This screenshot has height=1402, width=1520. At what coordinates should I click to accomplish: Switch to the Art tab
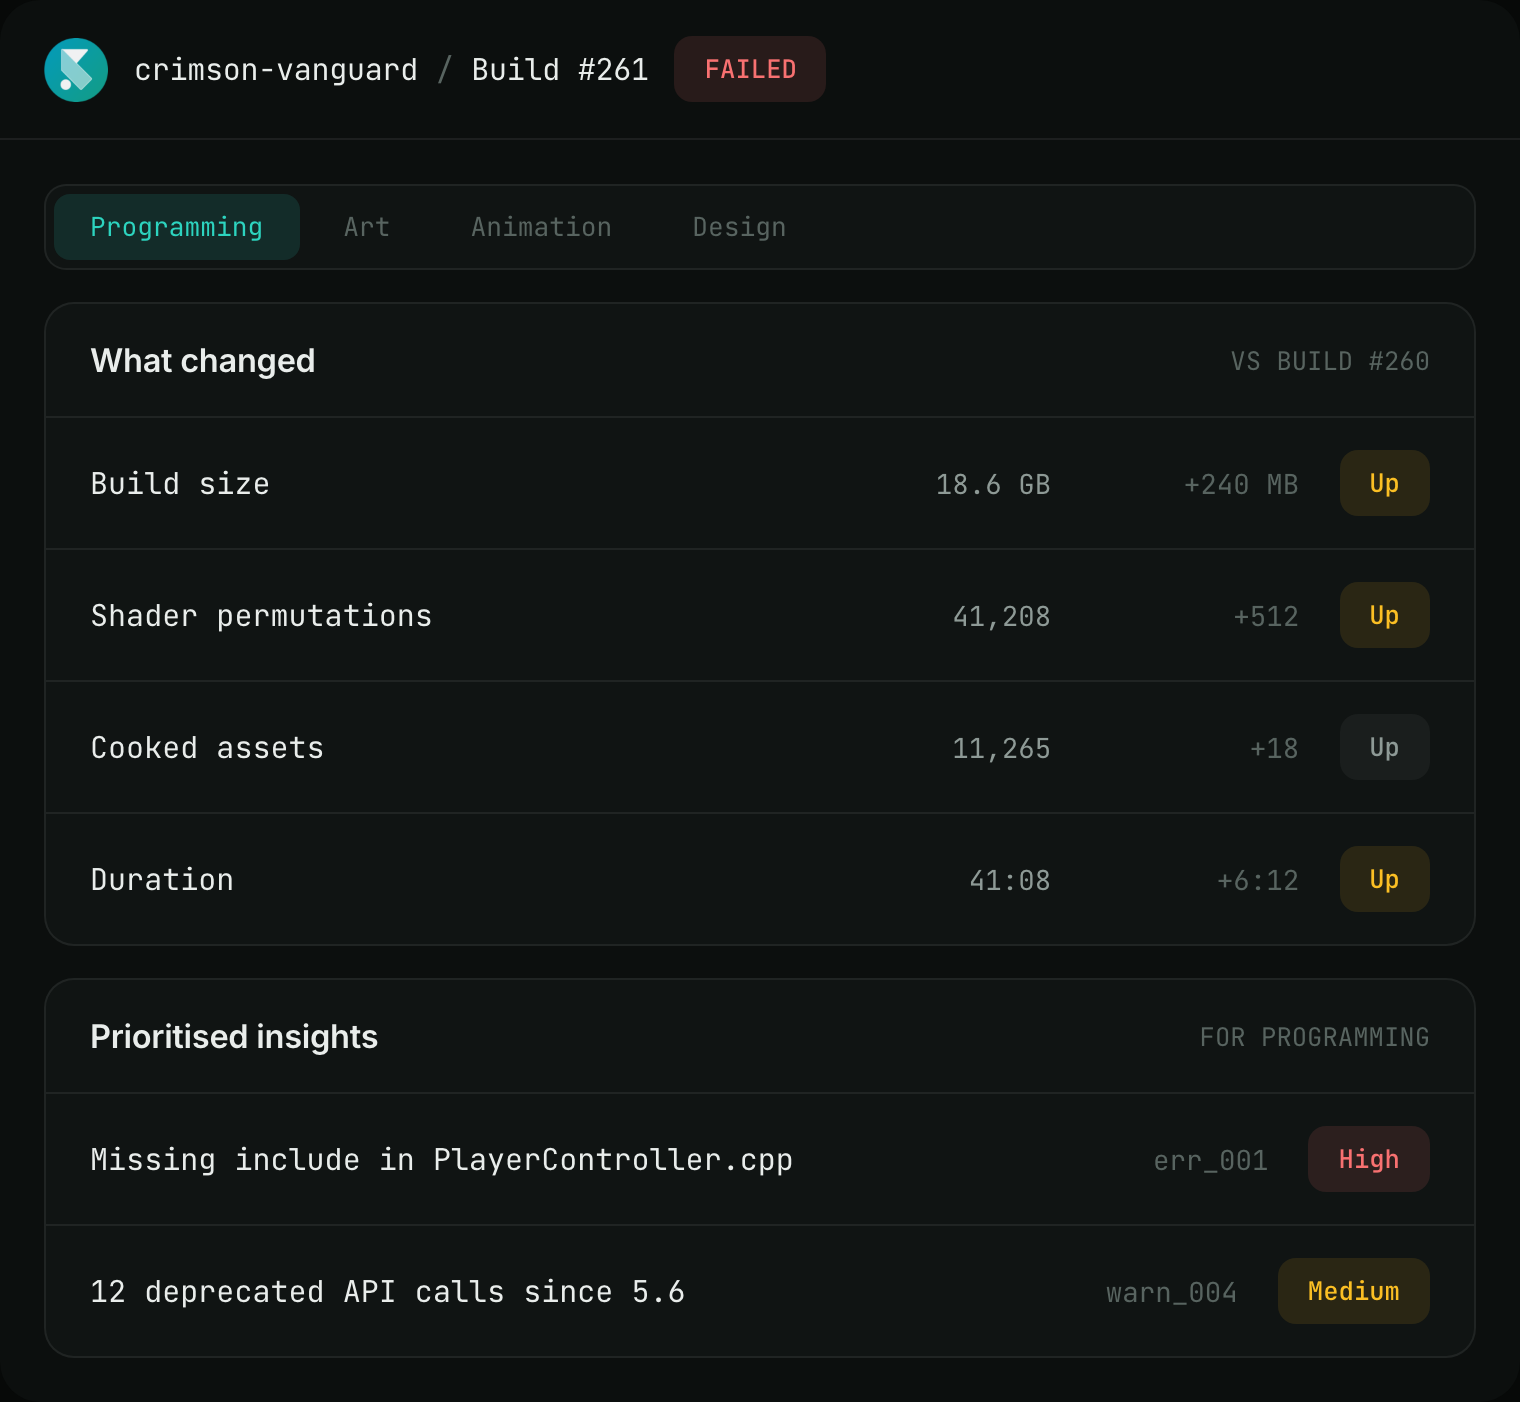[x=367, y=227]
